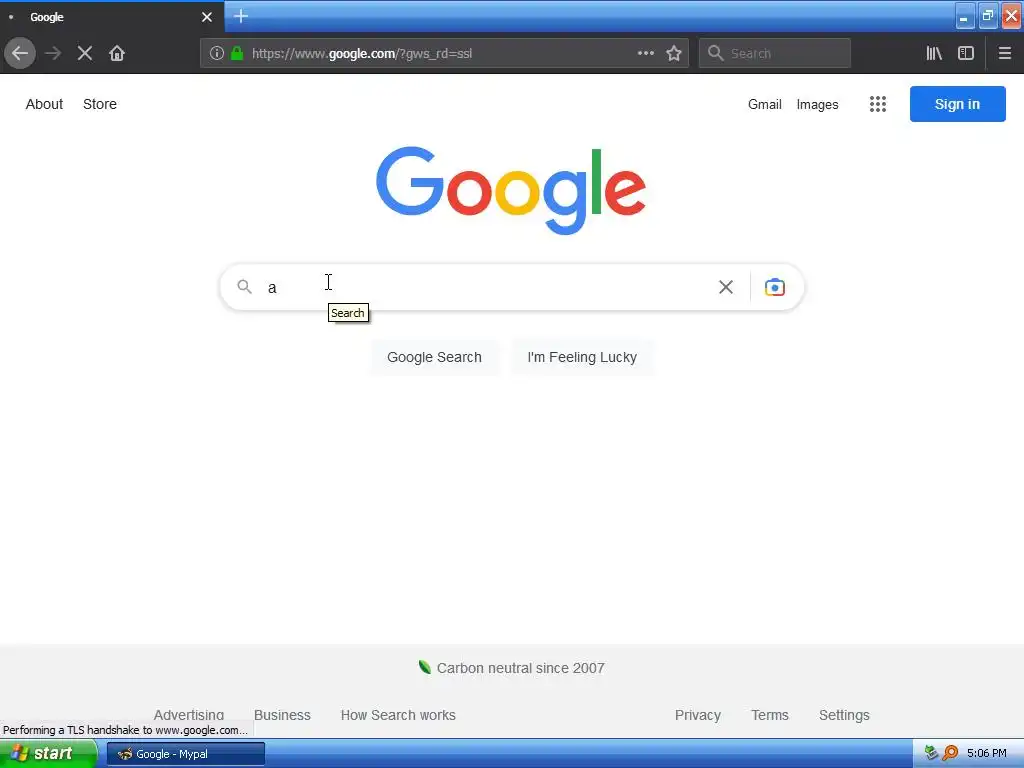The image size is (1024, 768).
Task: Click the orange magnifier tray icon
Action: (950, 753)
